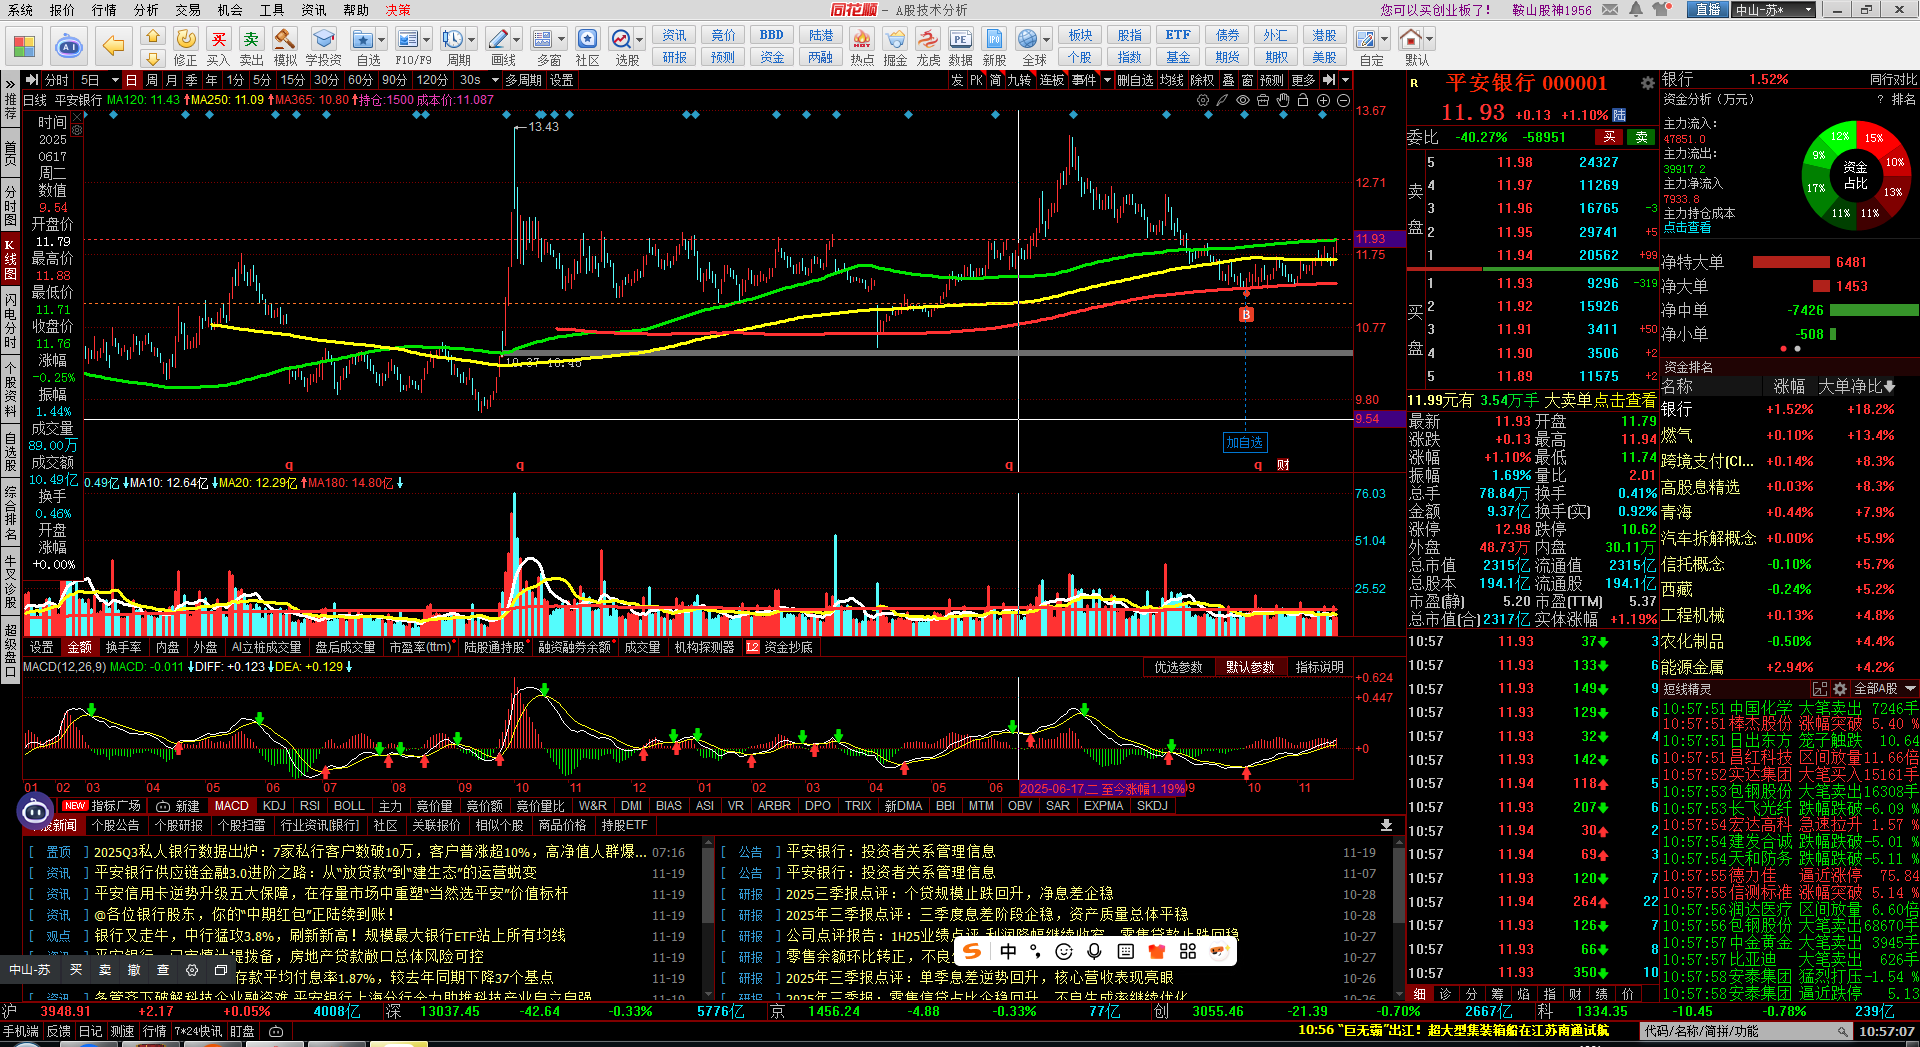Click the ETF button
The height and width of the screenshot is (1047, 1920).
pyautogui.click(x=1178, y=35)
